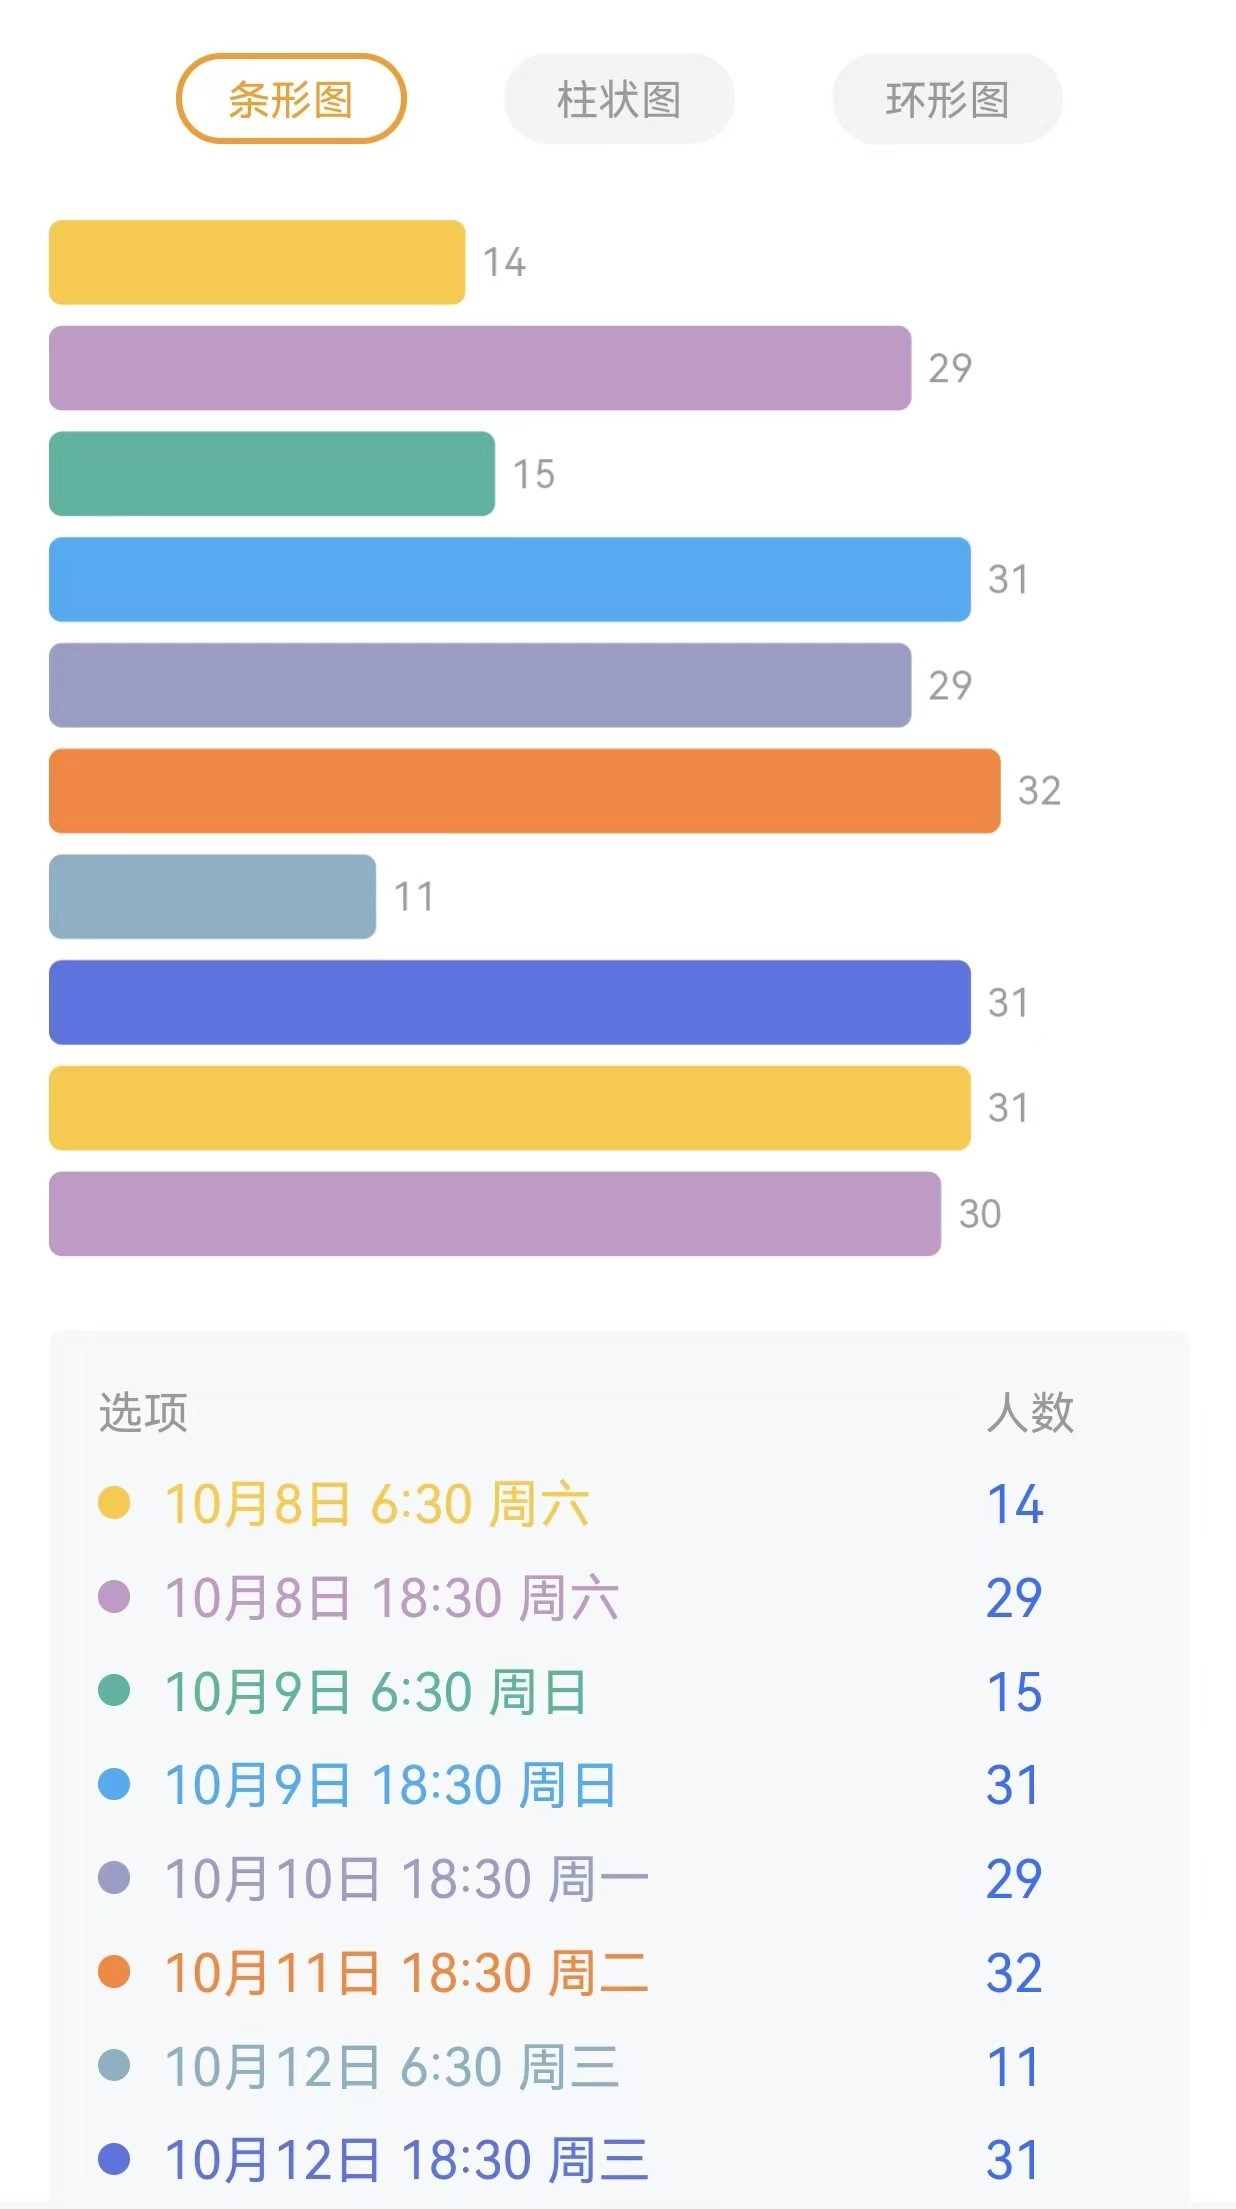
Task: Click the green bar labeled 15
Action: coord(272,474)
